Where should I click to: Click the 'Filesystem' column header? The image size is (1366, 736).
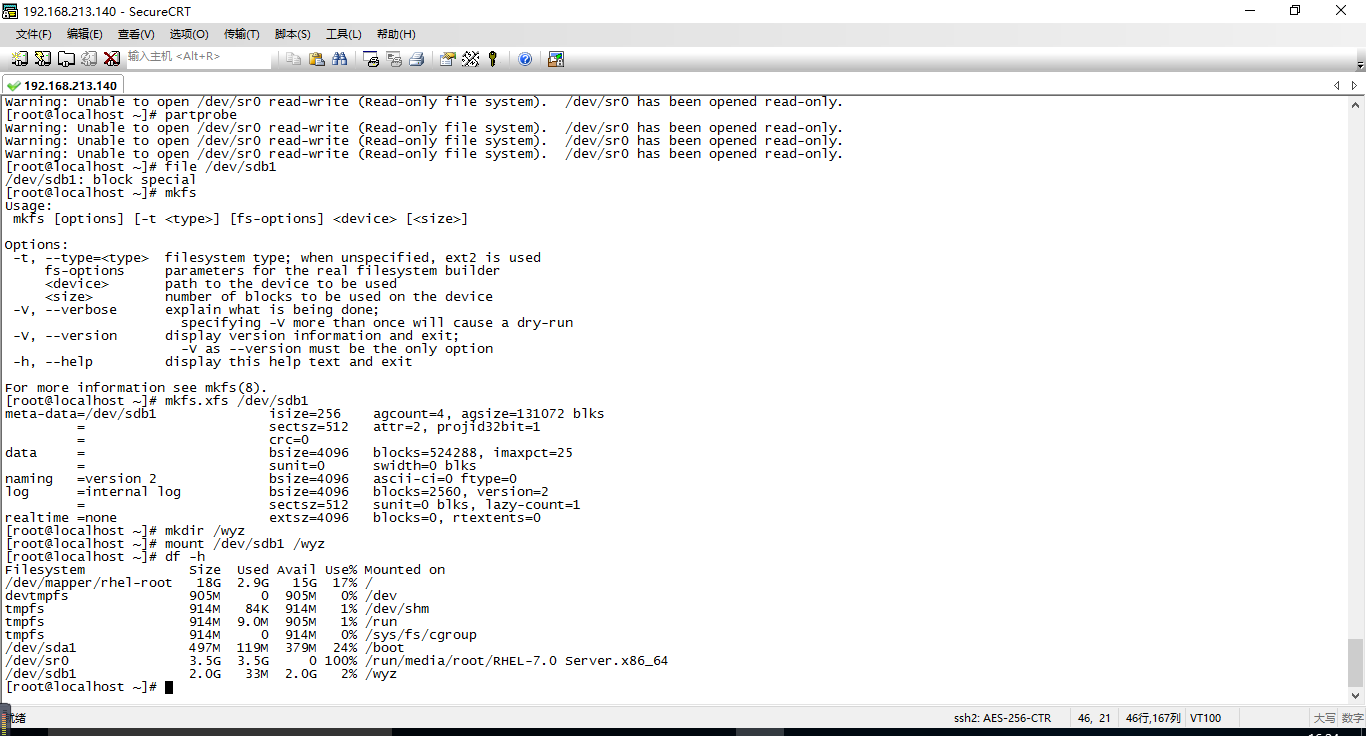(45, 570)
